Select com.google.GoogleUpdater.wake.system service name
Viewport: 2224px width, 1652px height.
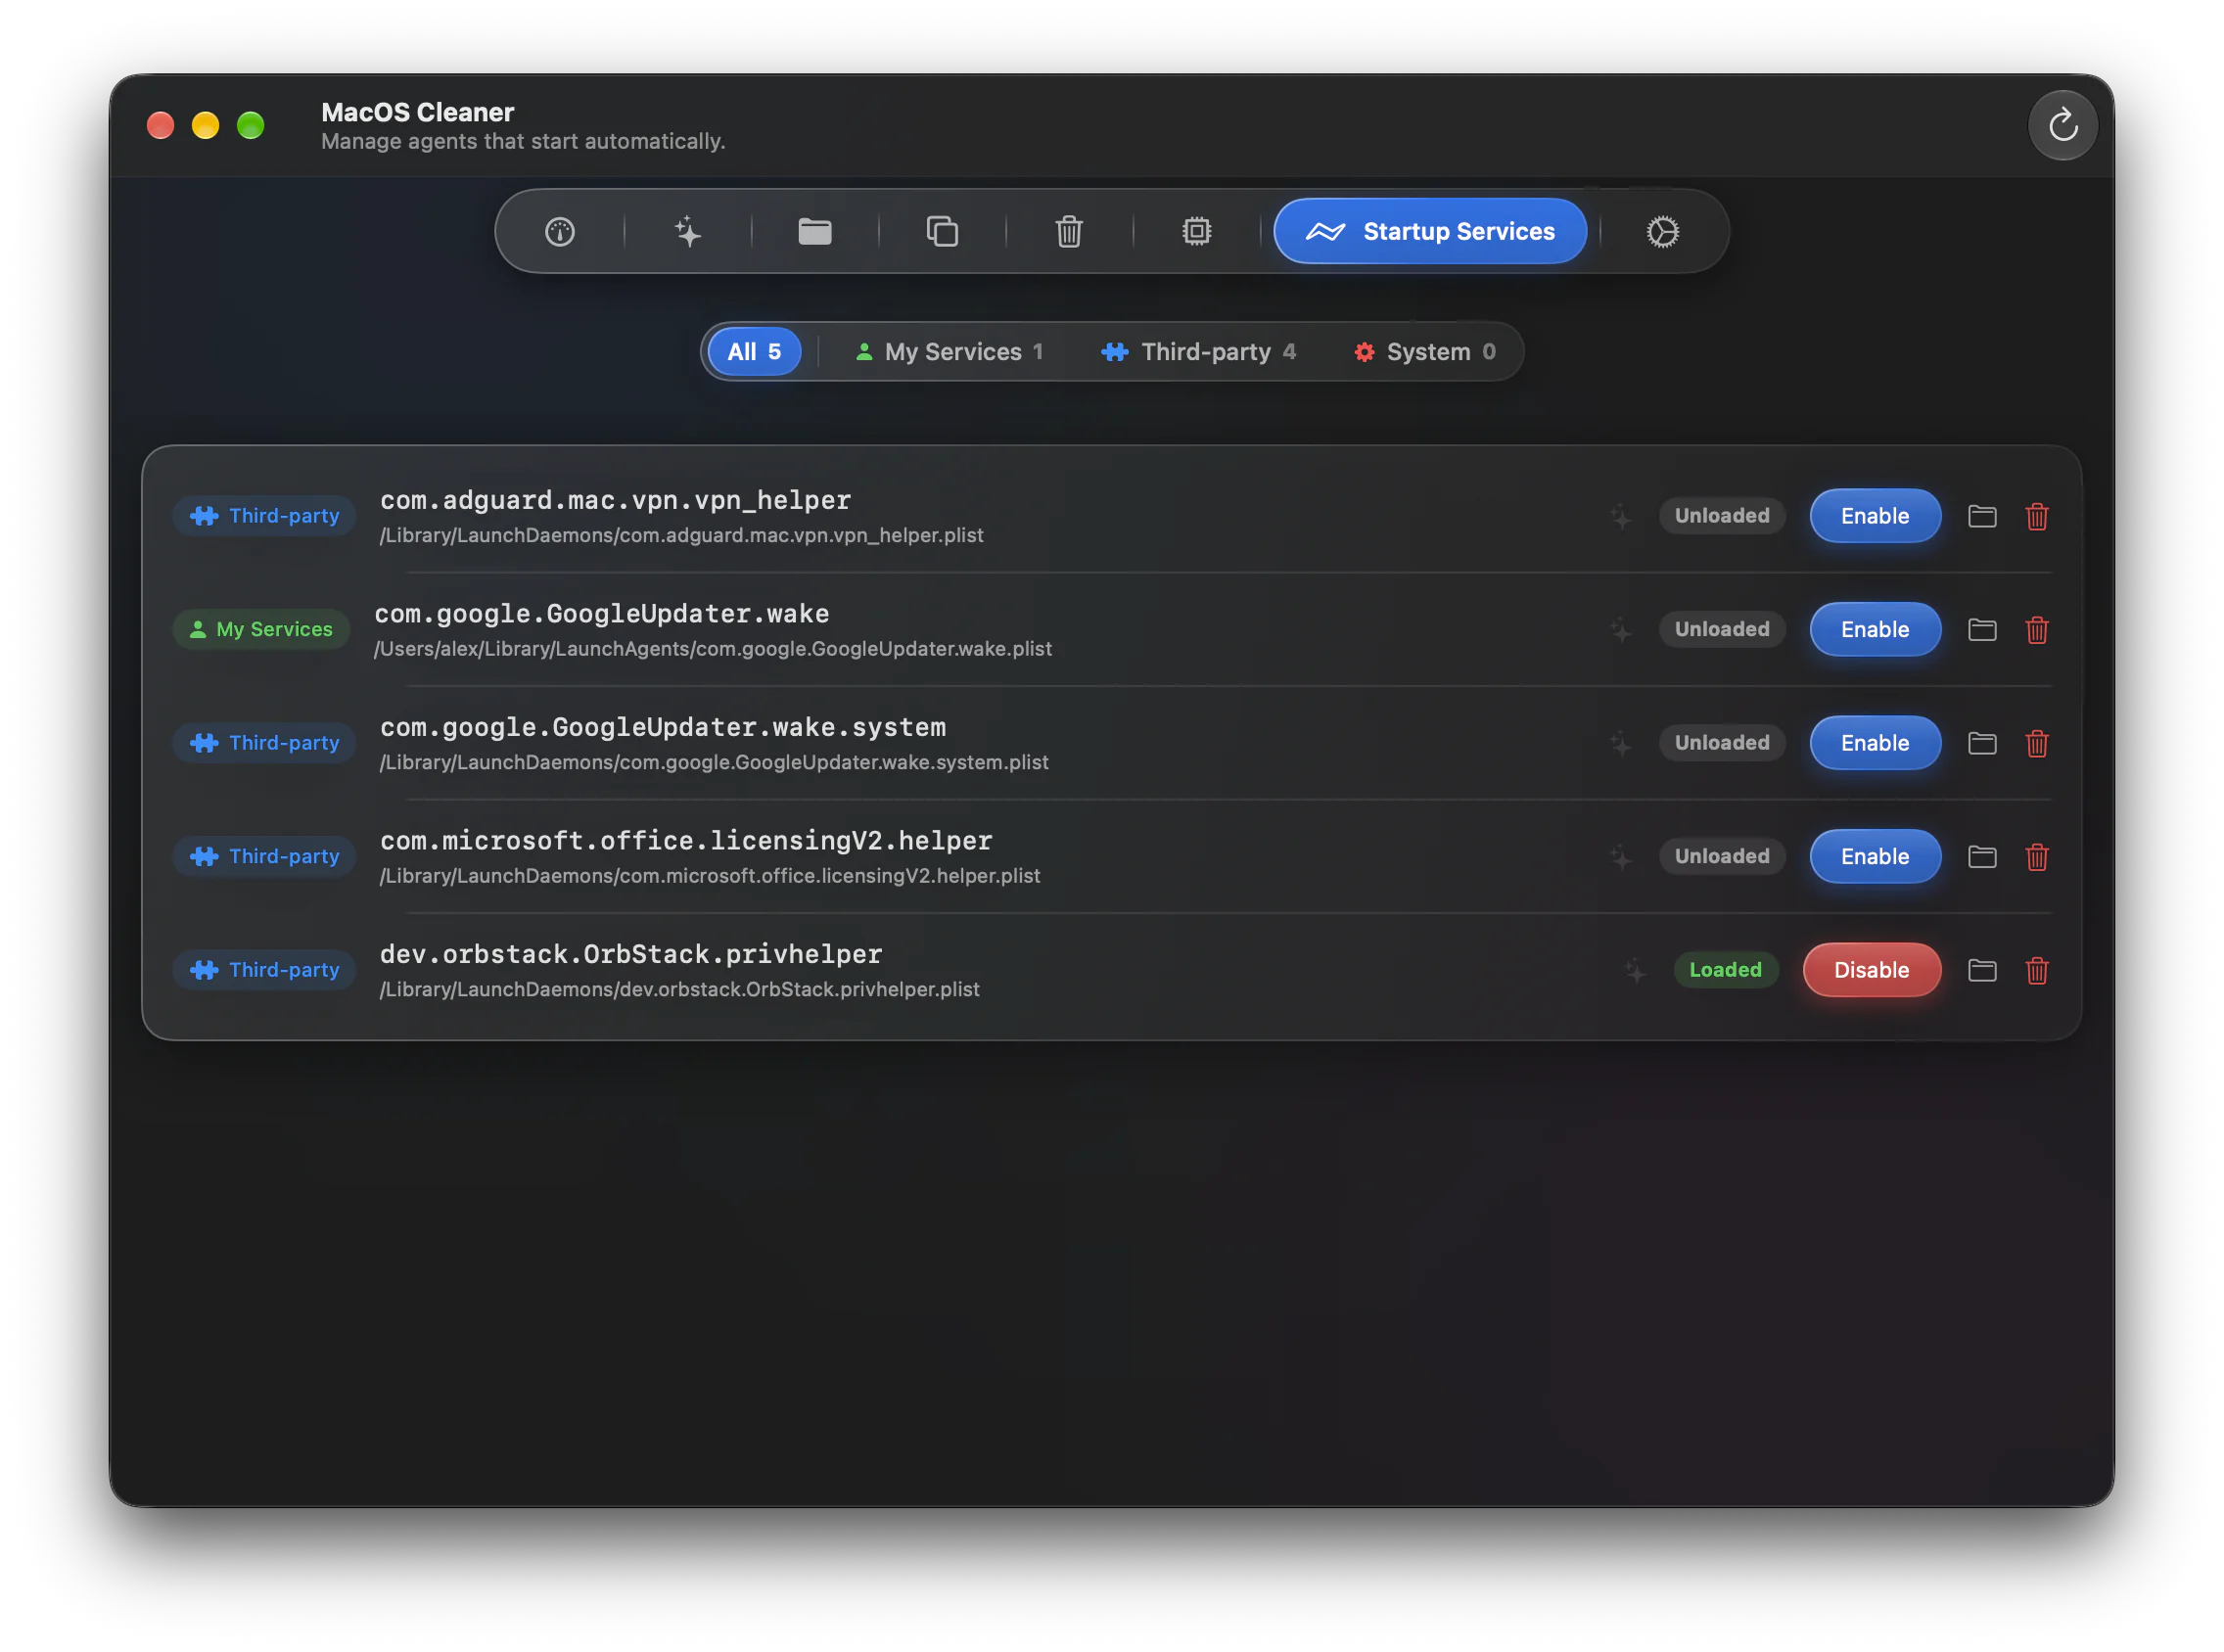(662, 727)
